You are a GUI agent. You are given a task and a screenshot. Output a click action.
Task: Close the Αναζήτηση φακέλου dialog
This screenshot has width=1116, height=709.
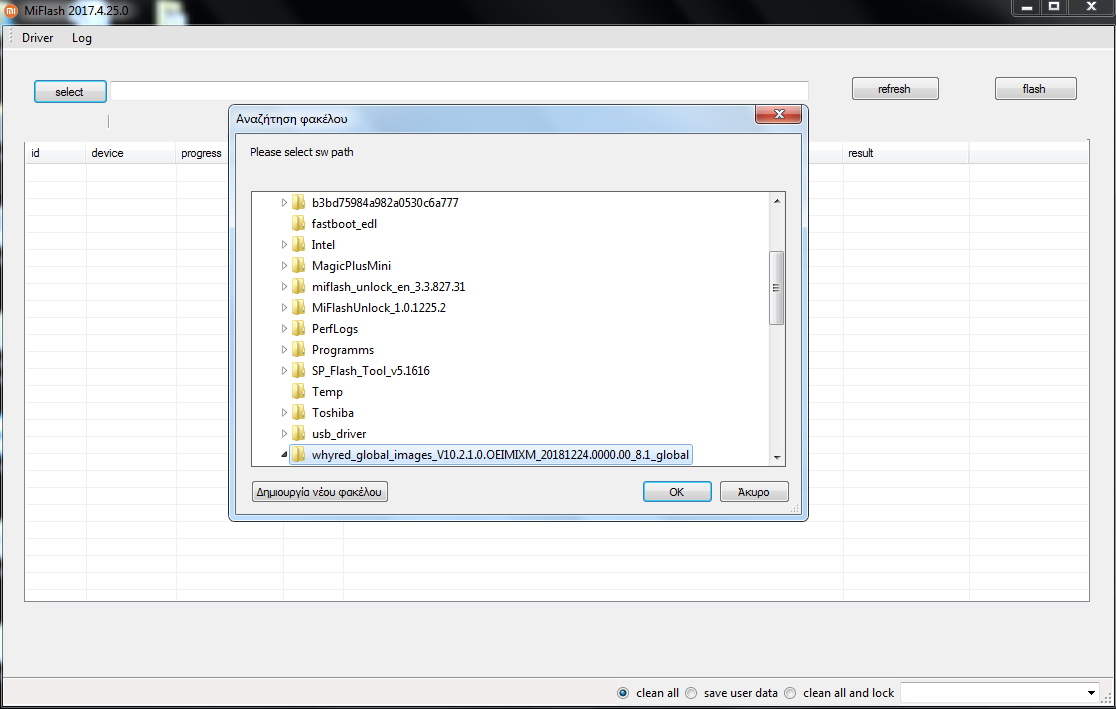(x=779, y=114)
